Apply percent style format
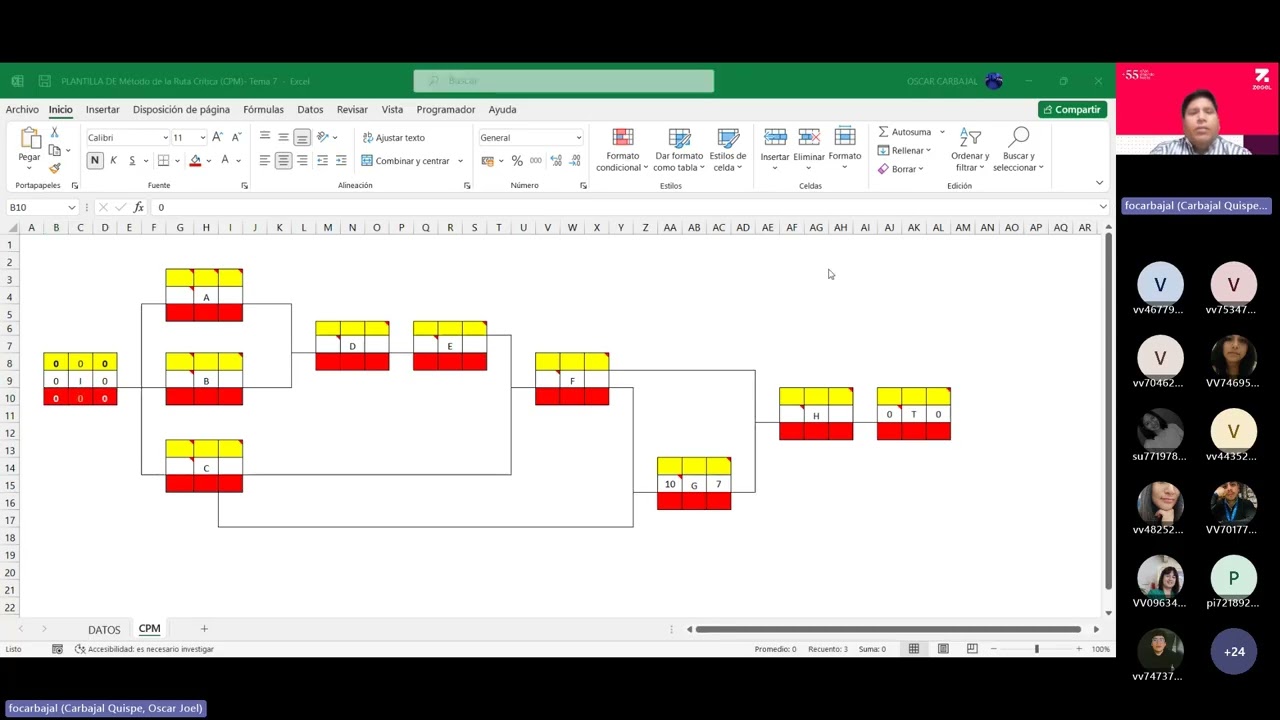This screenshot has height=720, width=1280. pos(517,160)
